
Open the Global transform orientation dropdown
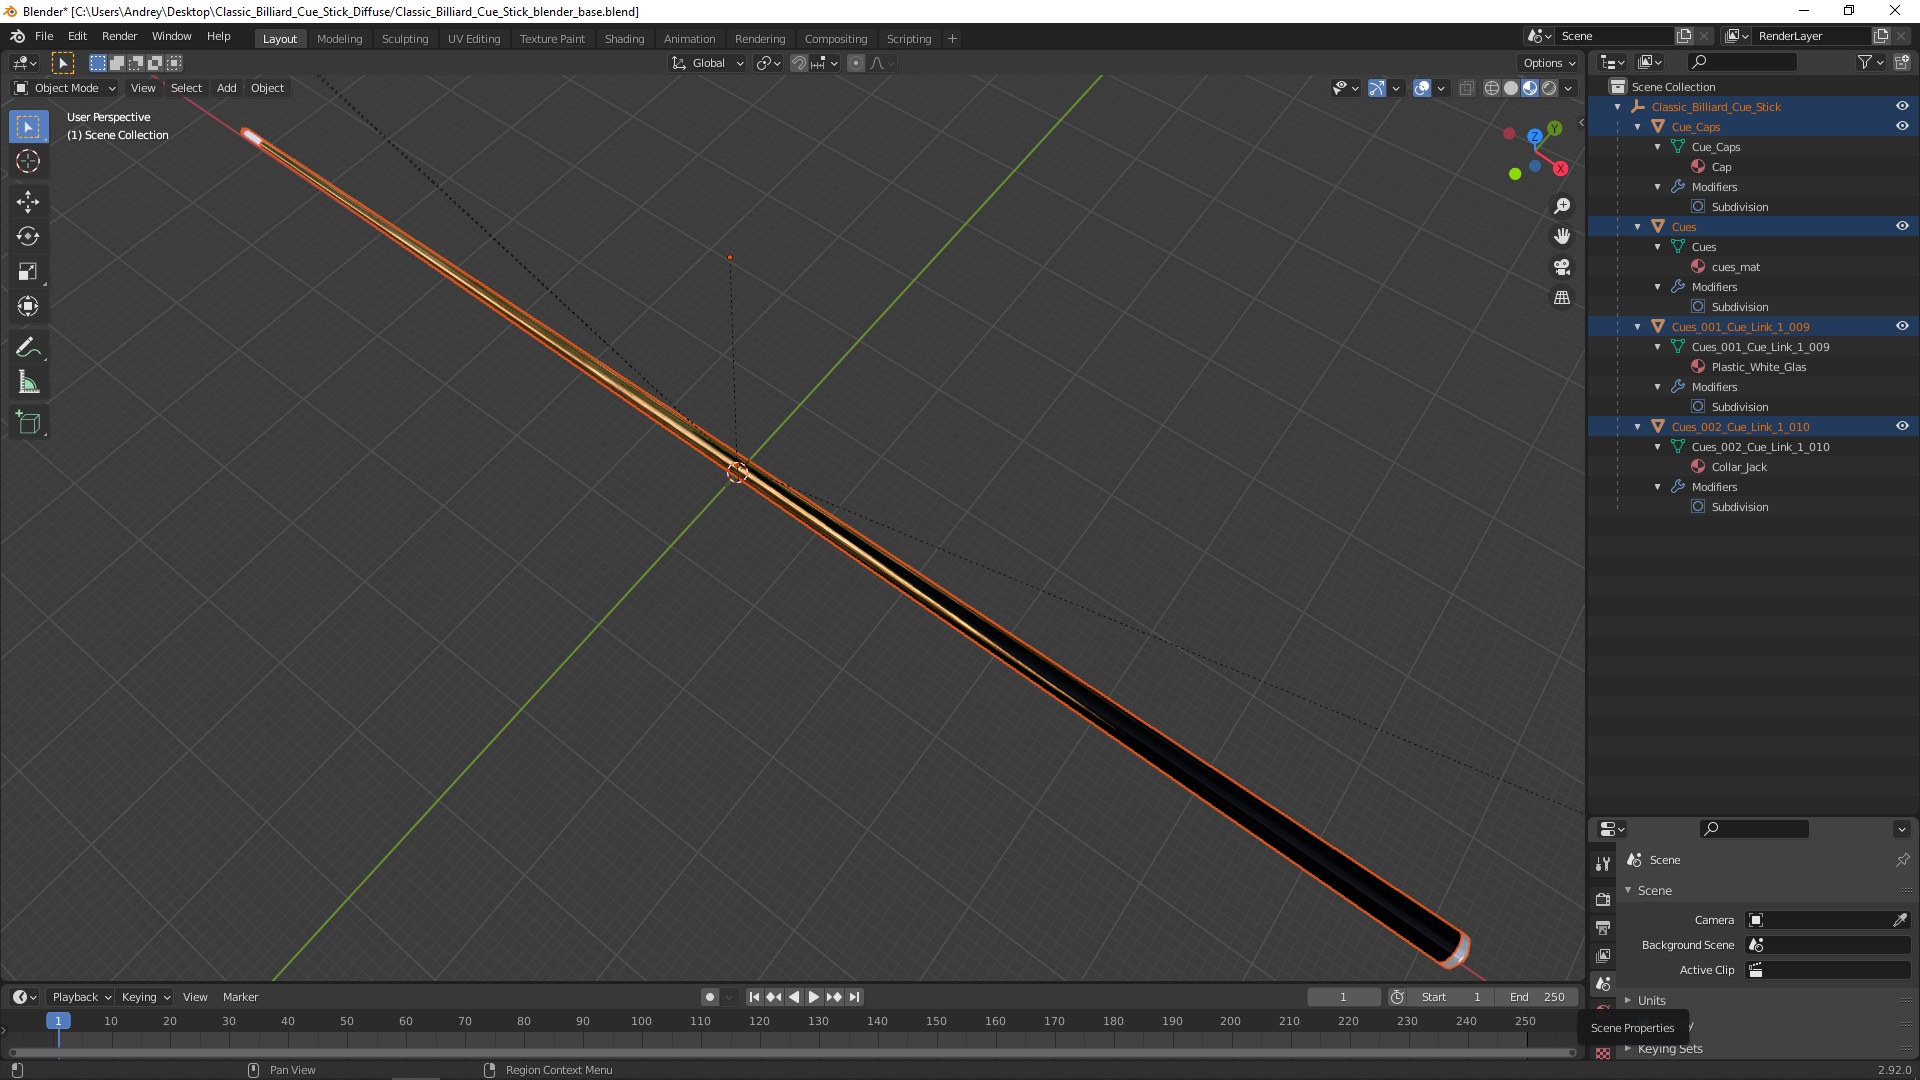[x=708, y=63]
